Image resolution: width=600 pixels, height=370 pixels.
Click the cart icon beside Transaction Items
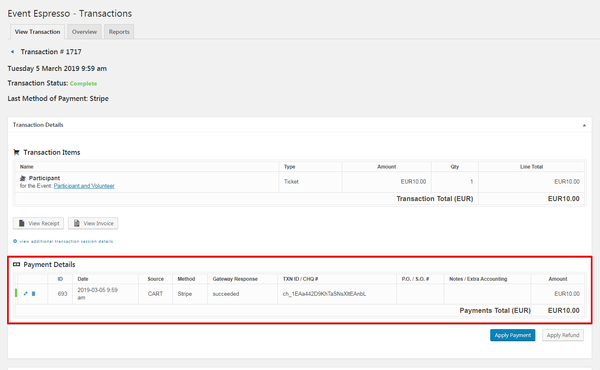[x=16, y=152]
